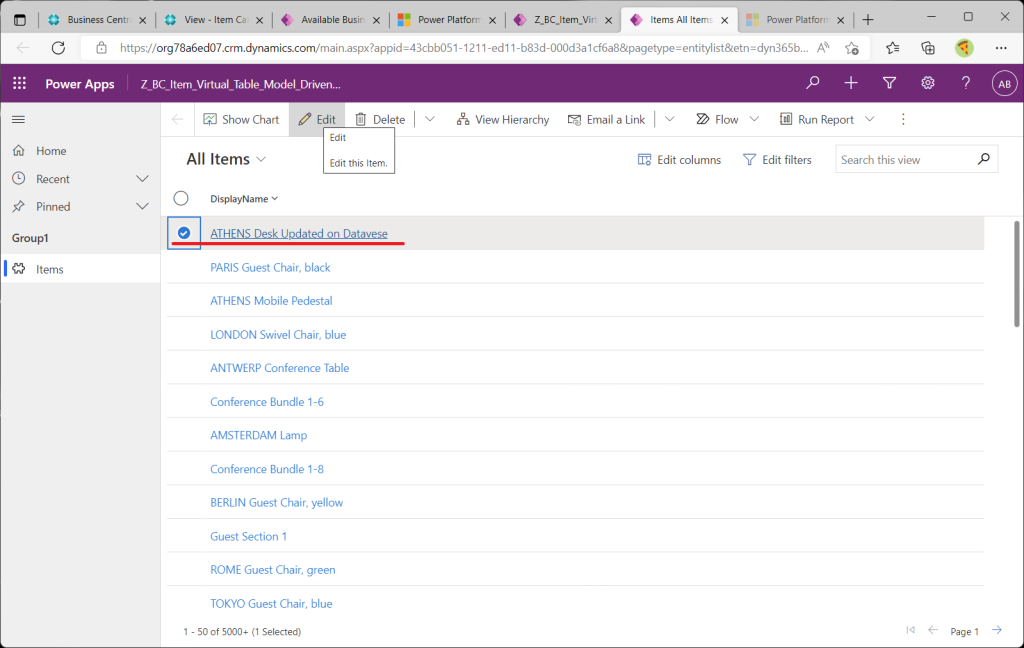Open browser Settings and more ellipsis

(x=1001, y=48)
